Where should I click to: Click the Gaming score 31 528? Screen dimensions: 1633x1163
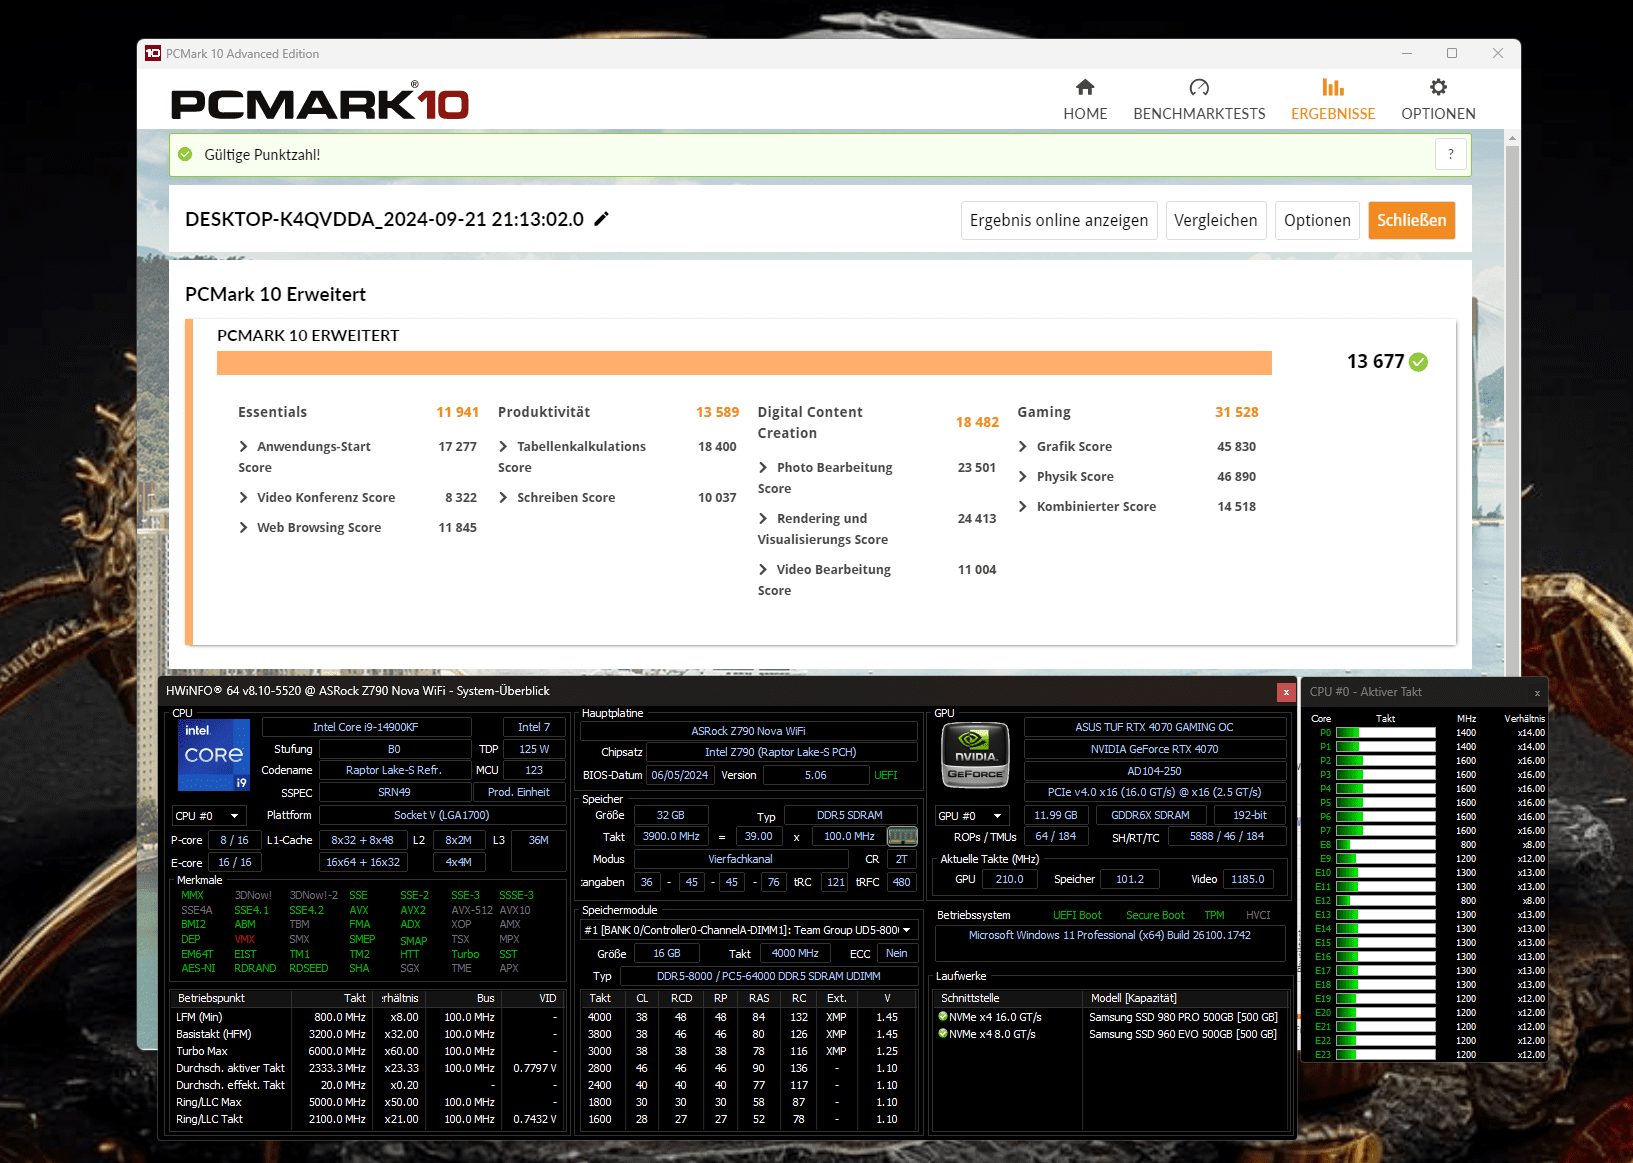[x=1237, y=412]
